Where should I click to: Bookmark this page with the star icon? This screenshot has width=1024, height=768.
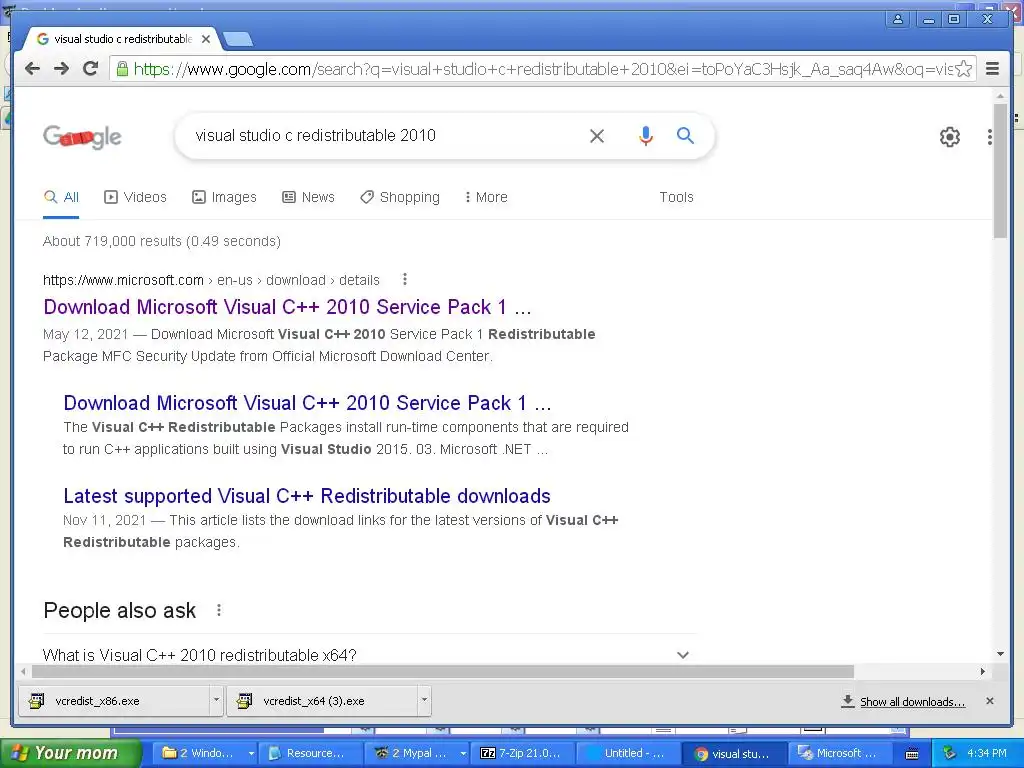coord(963,69)
